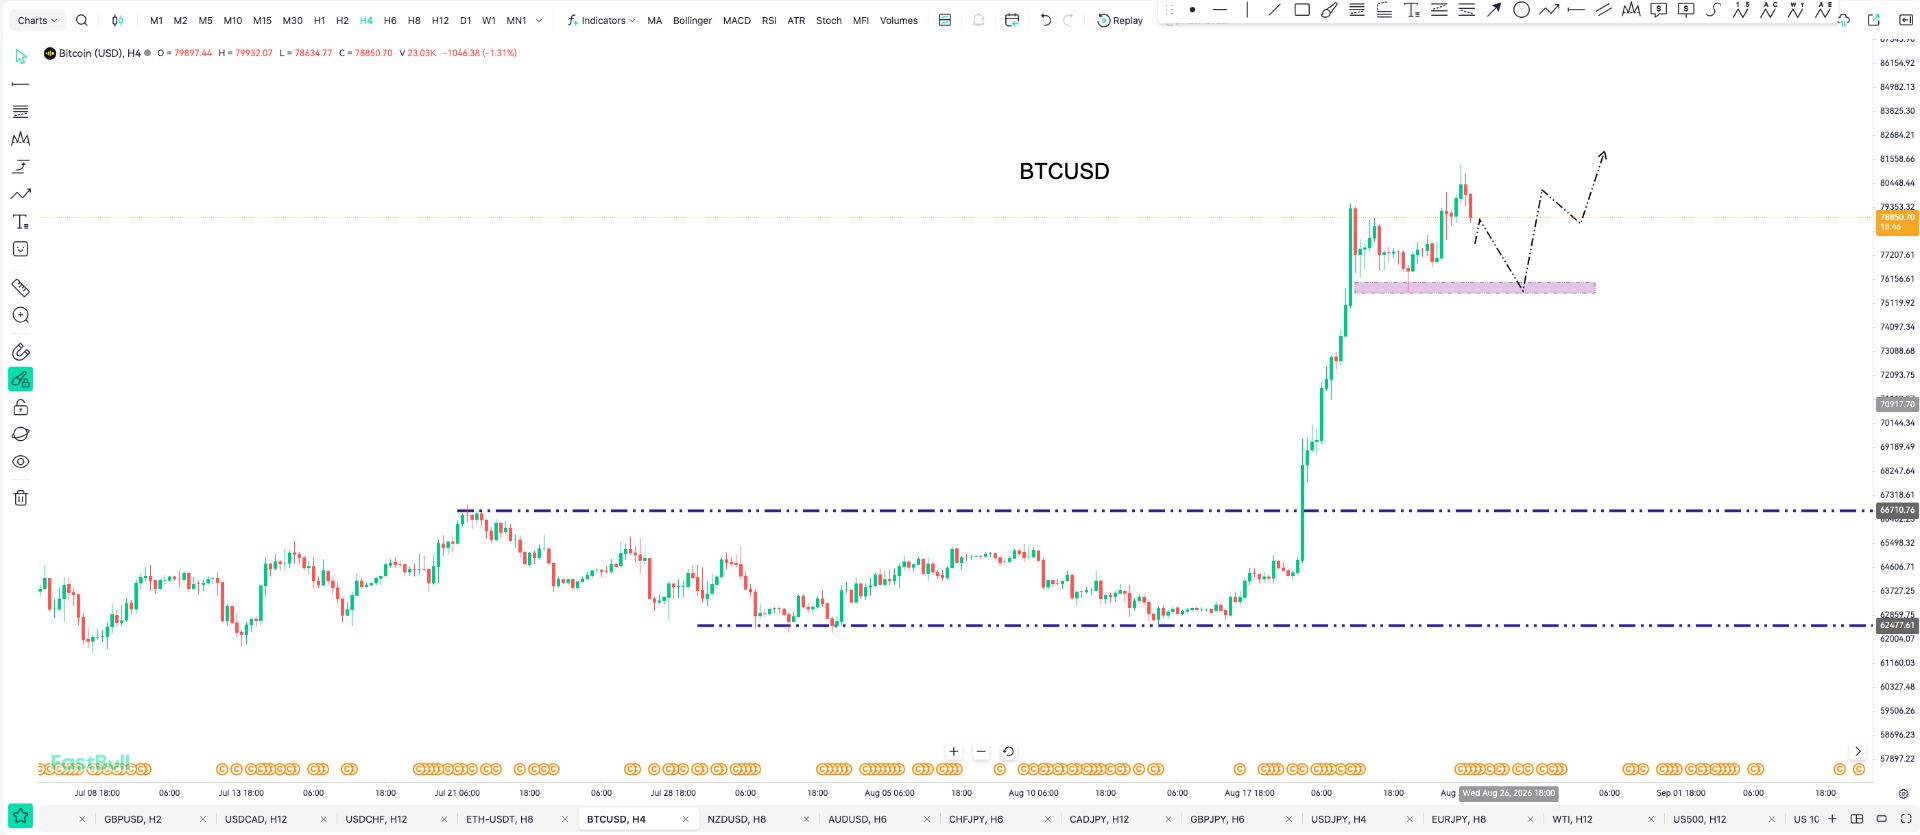This screenshot has height=835, width=1920.
Task: Reset the chart view
Action: click(1008, 751)
